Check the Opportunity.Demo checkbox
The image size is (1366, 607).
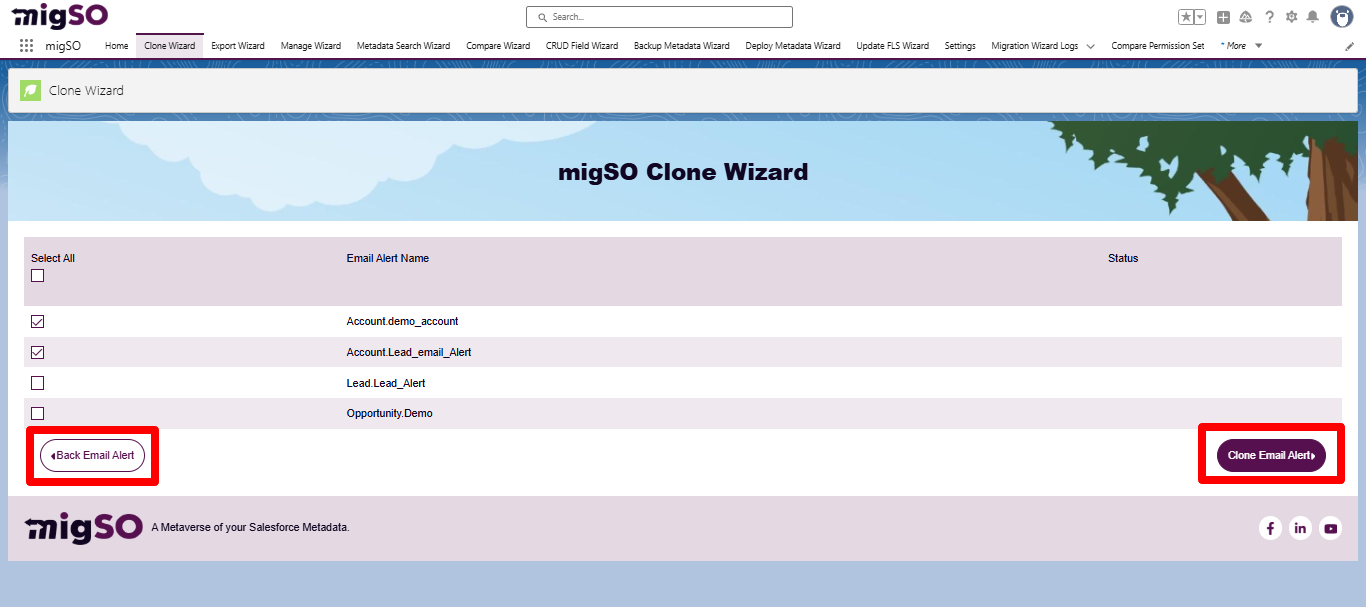38,413
